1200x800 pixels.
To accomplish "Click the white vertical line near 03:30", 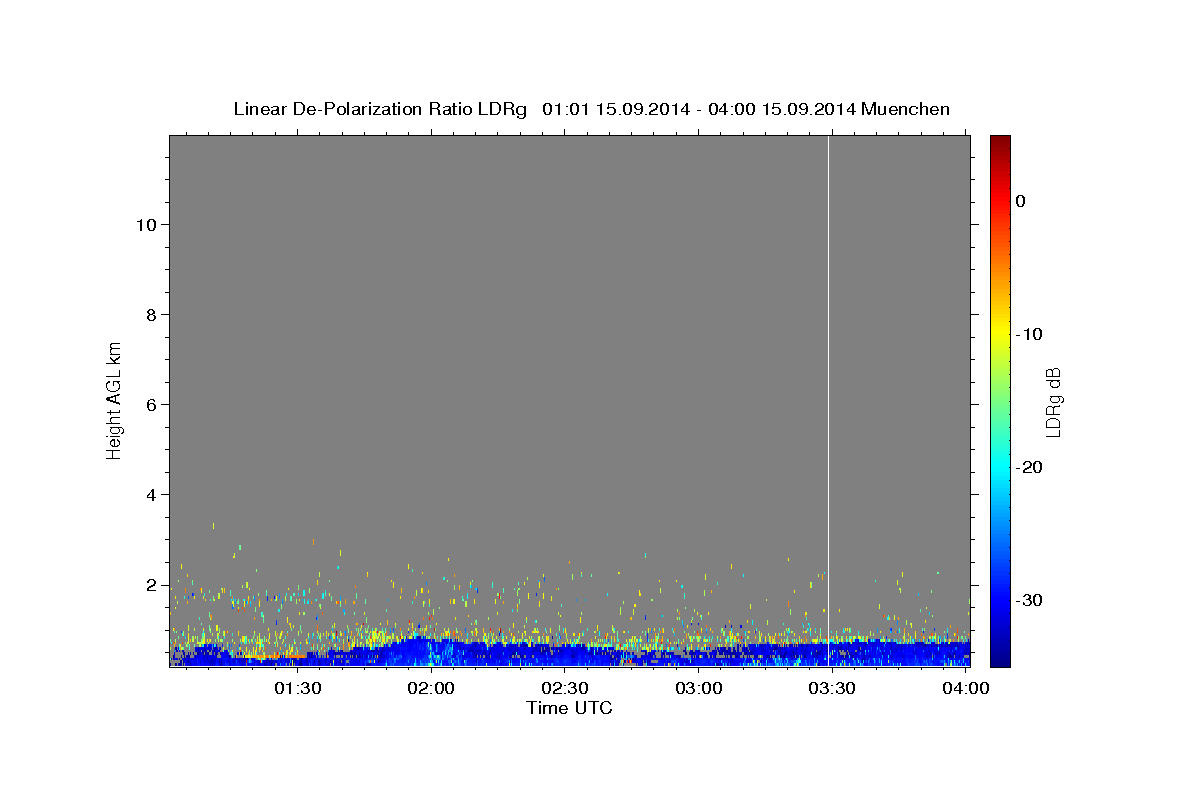I will 828,400.
